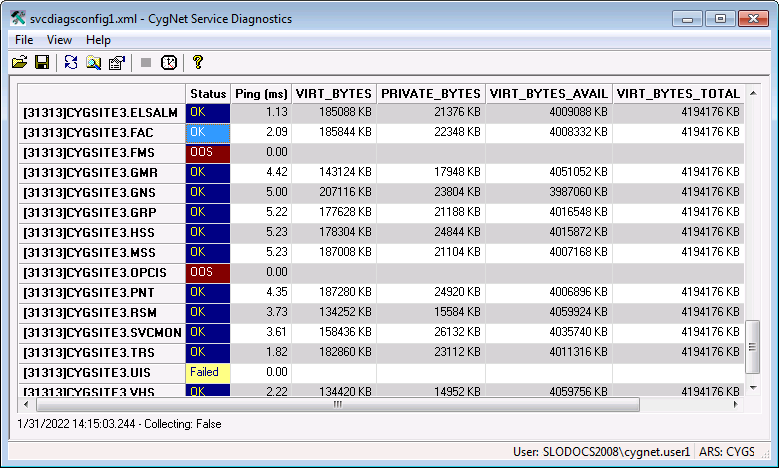This screenshot has width=779, height=468.
Task: Open a configuration file with folder icon
Action: [19, 63]
